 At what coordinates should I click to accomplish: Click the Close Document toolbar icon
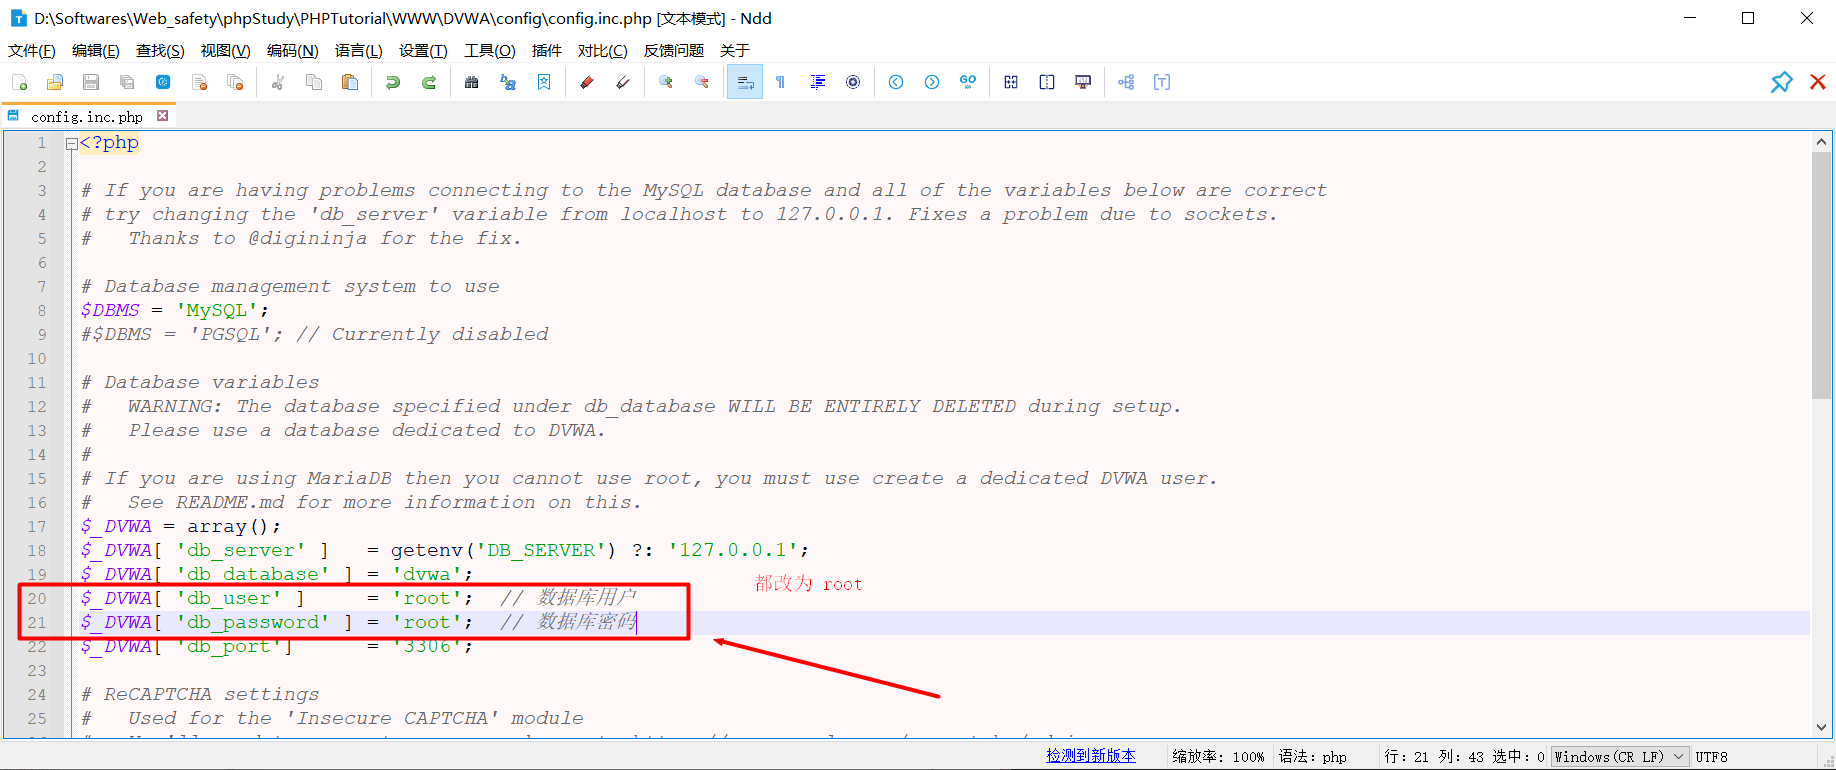tap(199, 82)
